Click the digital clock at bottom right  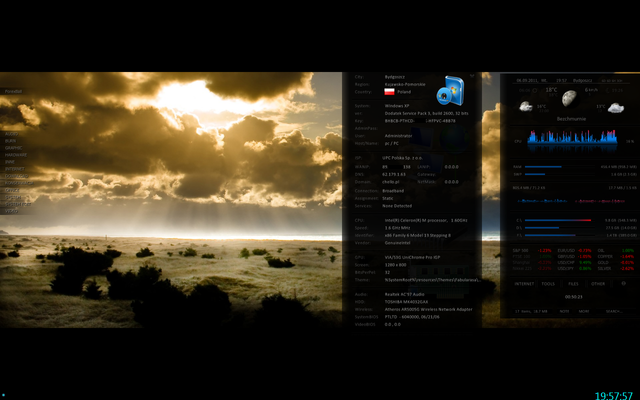click(x=613, y=396)
